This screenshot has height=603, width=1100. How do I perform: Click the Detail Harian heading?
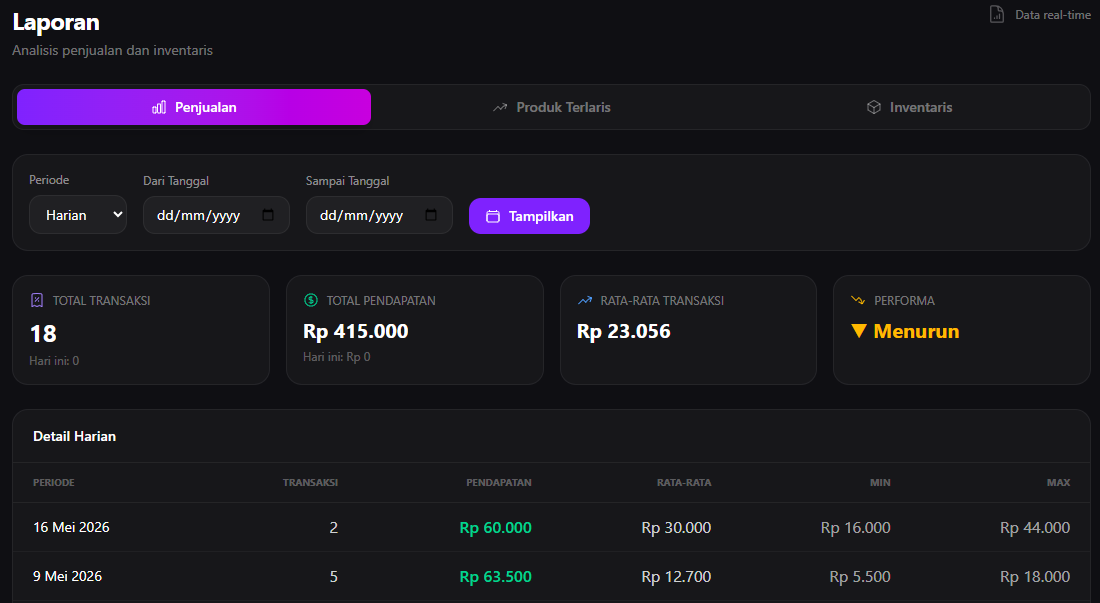coord(74,436)
